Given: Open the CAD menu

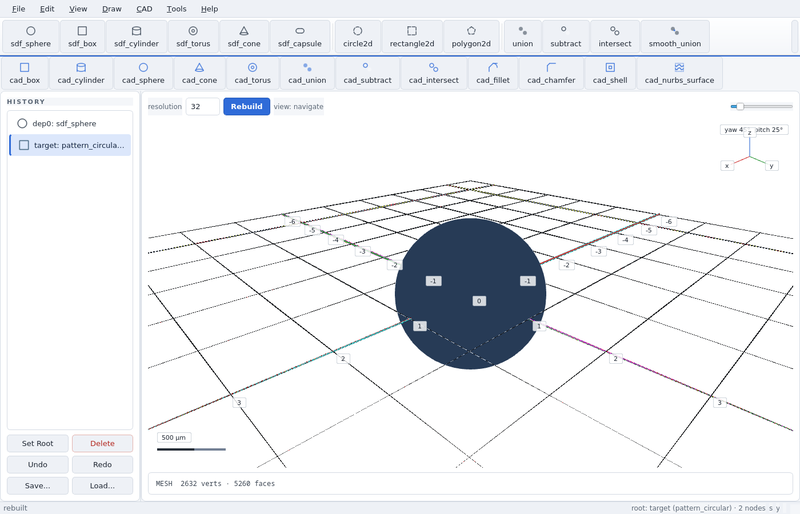Looking at the screenshot, I should click(144, 9).
